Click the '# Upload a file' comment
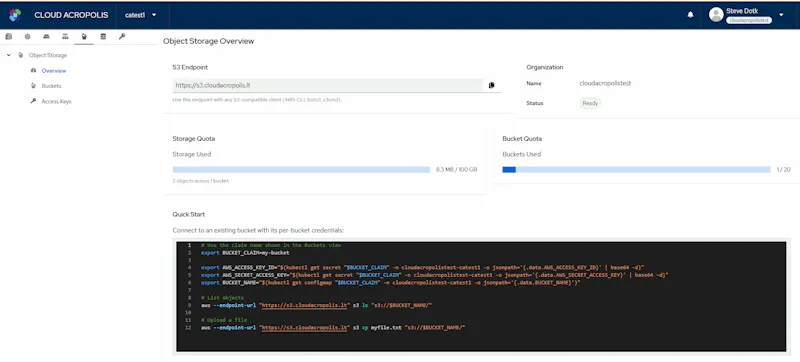Screen dimensions: 800x362 tap(224, 320)
